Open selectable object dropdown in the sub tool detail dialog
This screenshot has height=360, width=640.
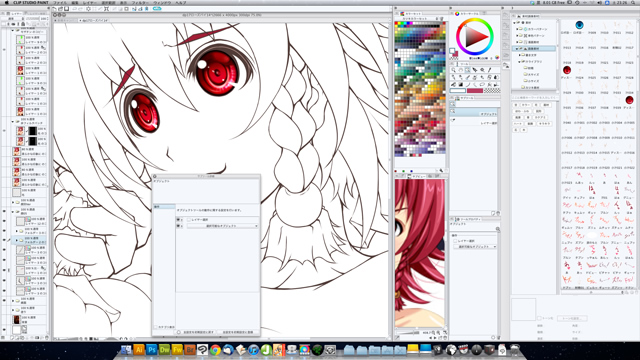point(222,226)
